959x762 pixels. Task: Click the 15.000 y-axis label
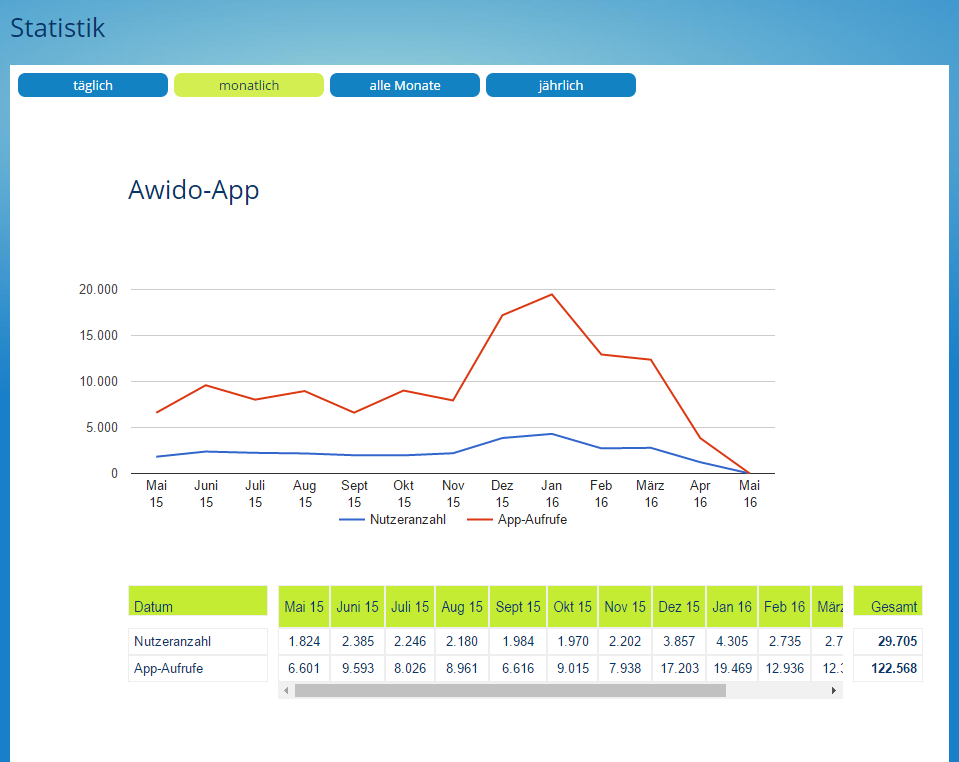coord(98,336)
